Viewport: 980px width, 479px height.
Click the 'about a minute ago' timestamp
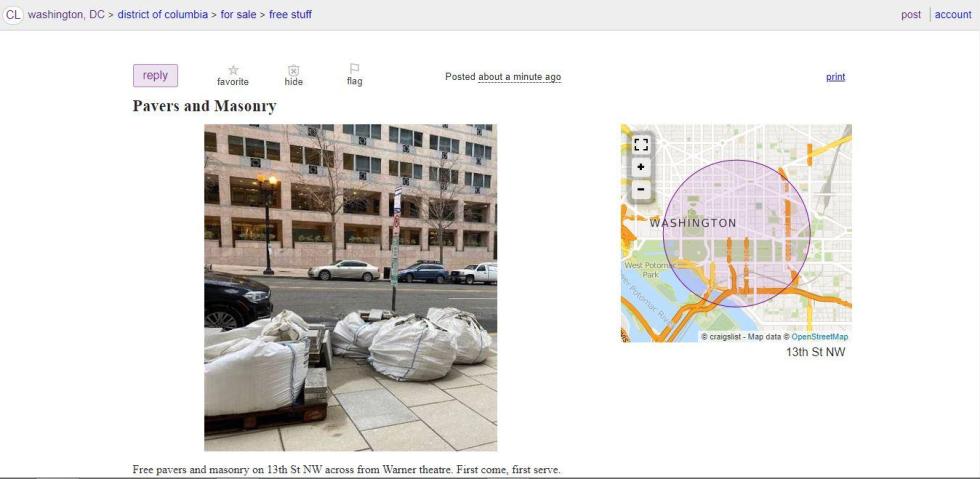coord(519,77)
